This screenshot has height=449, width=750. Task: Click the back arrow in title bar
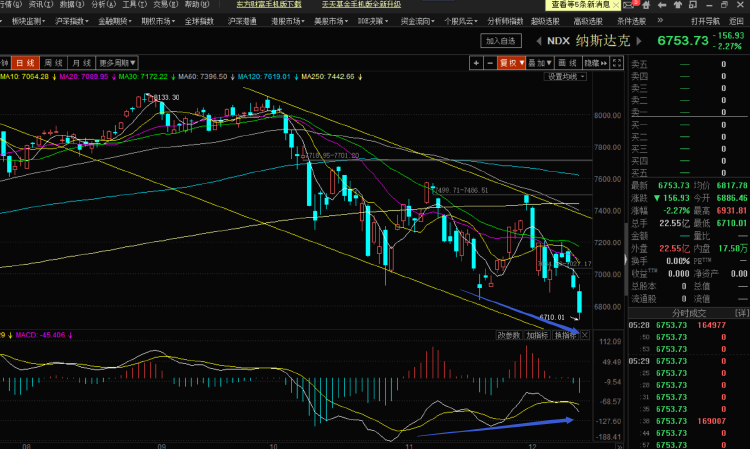click(662, 5)
